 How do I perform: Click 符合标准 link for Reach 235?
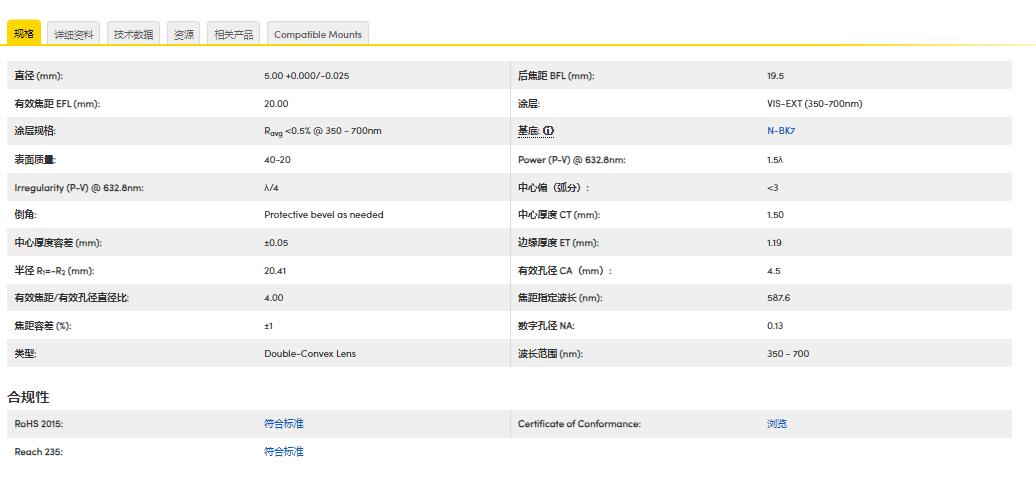[284, 452]
